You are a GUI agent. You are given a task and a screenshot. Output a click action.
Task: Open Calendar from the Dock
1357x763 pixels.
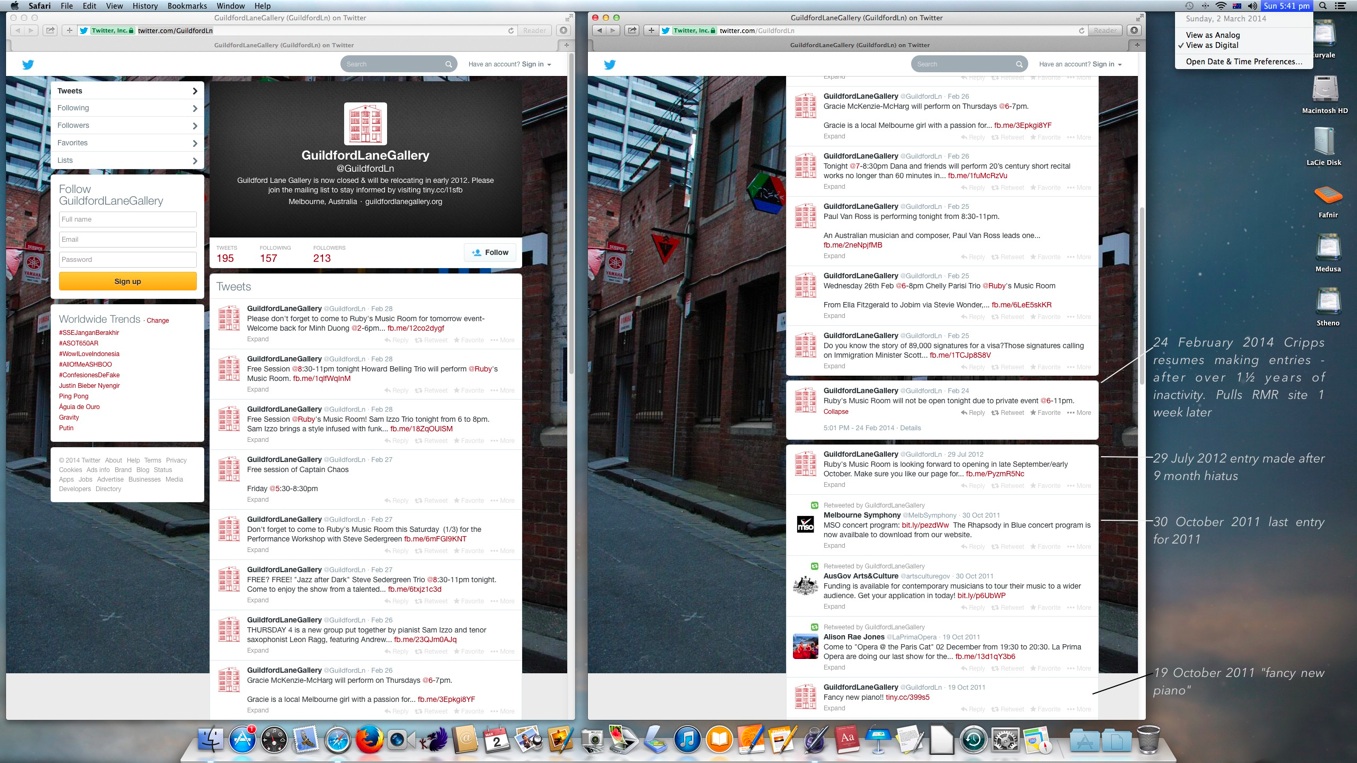tap(497, 739)
